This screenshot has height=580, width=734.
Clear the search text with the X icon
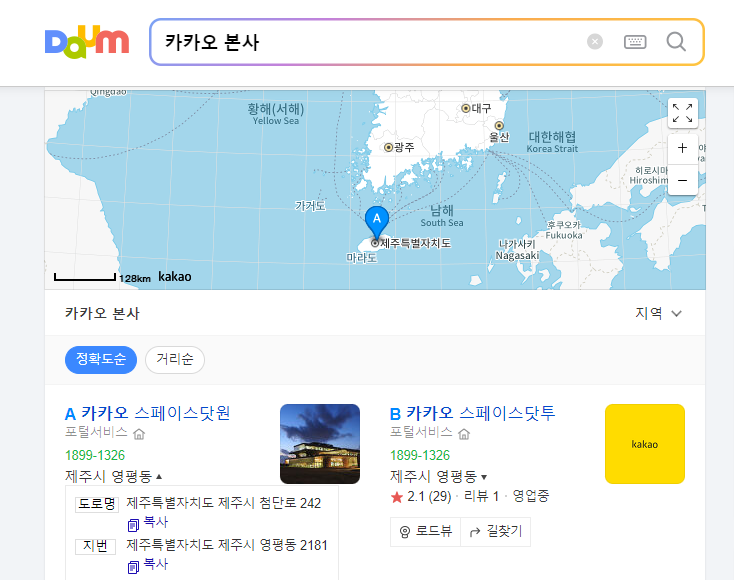595,42
